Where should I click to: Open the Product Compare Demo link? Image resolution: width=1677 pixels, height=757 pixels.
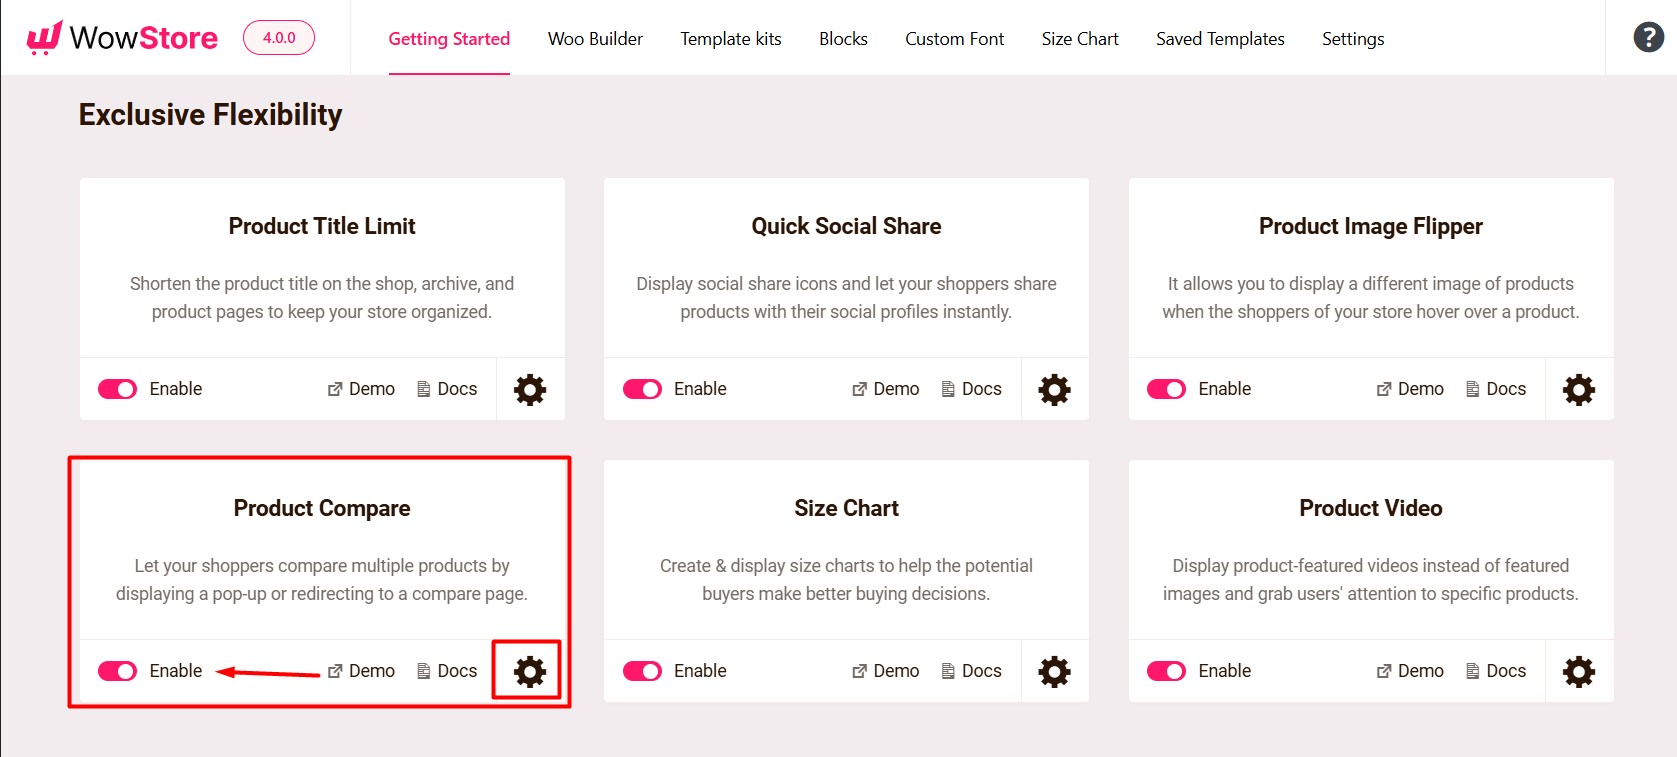(361, 671)
